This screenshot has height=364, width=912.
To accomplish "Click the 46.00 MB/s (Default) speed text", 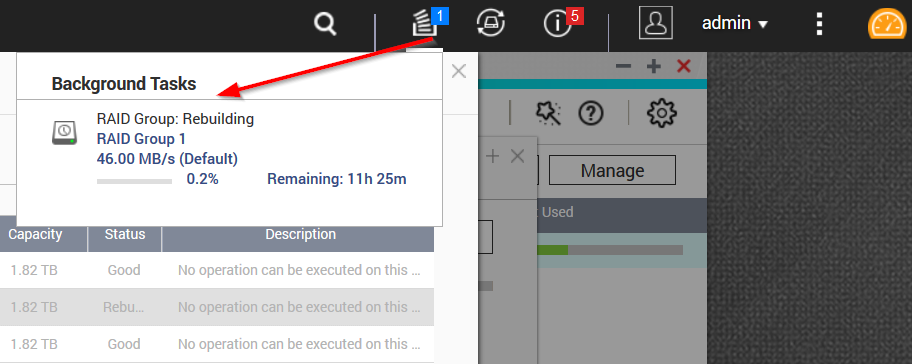I will 168,159.
